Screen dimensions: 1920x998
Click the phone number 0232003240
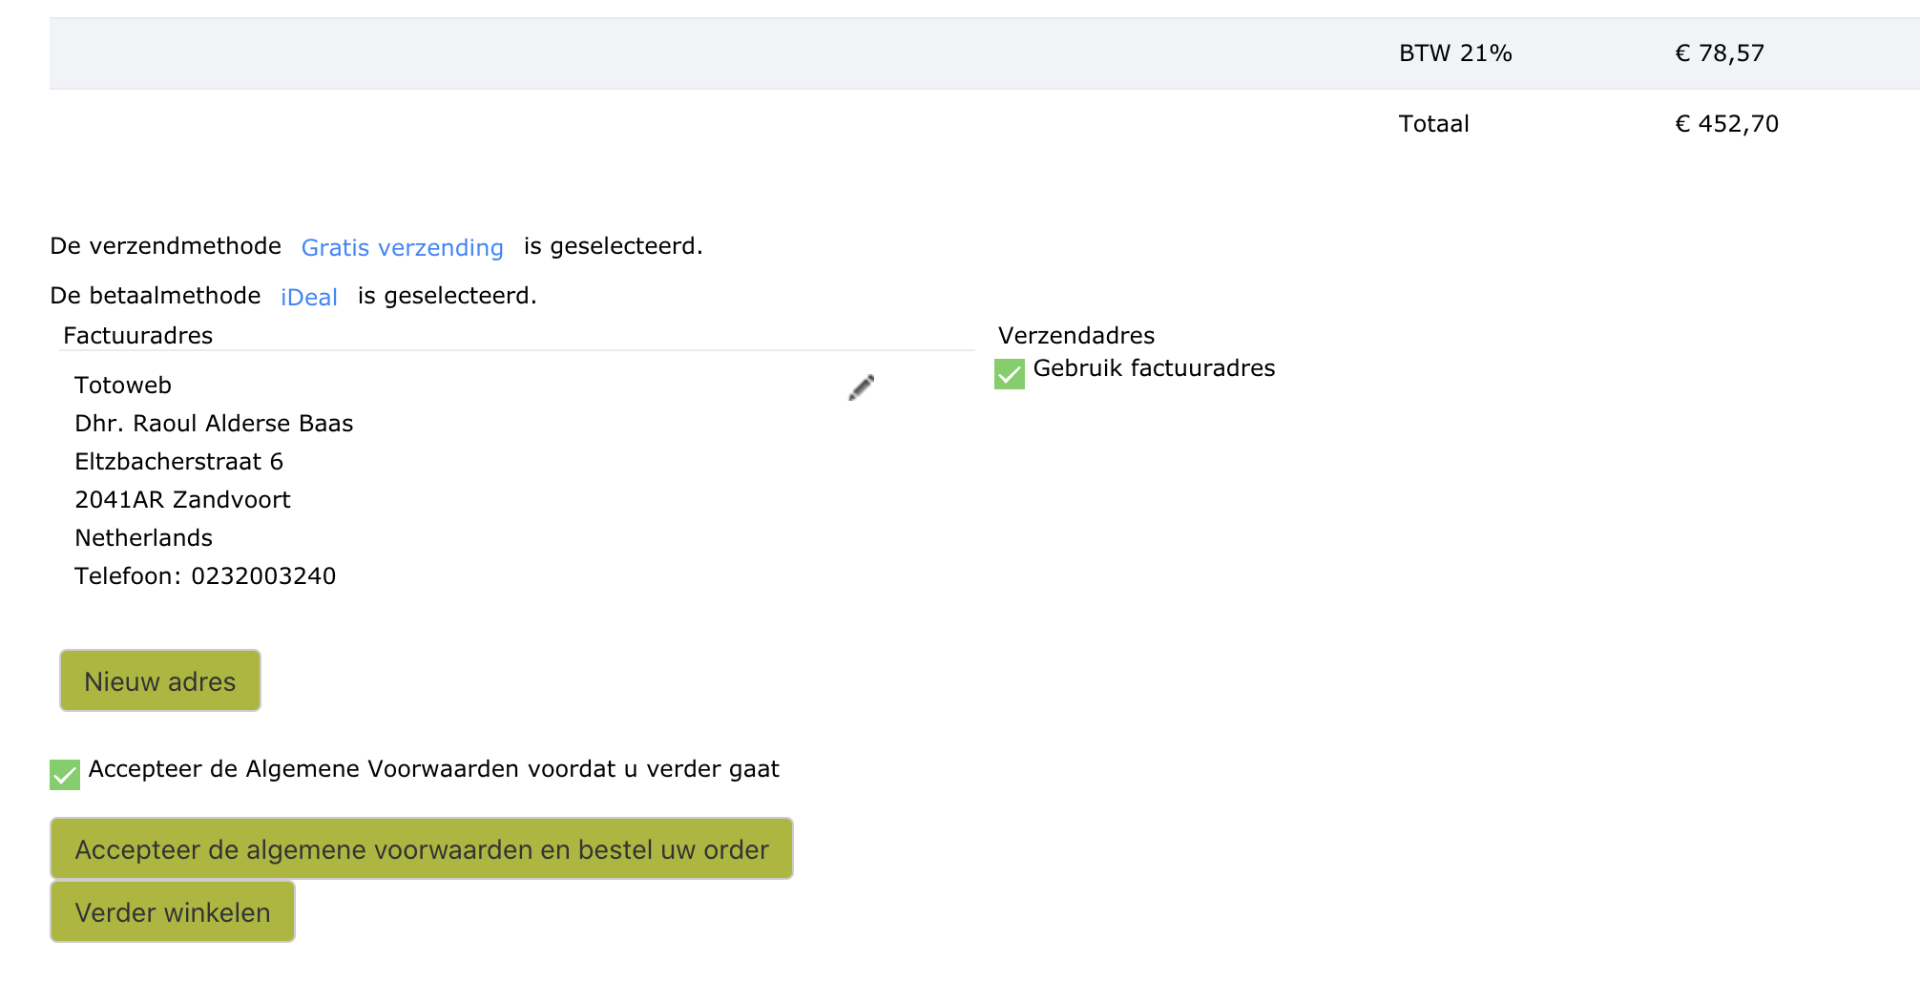pos(264,576)
